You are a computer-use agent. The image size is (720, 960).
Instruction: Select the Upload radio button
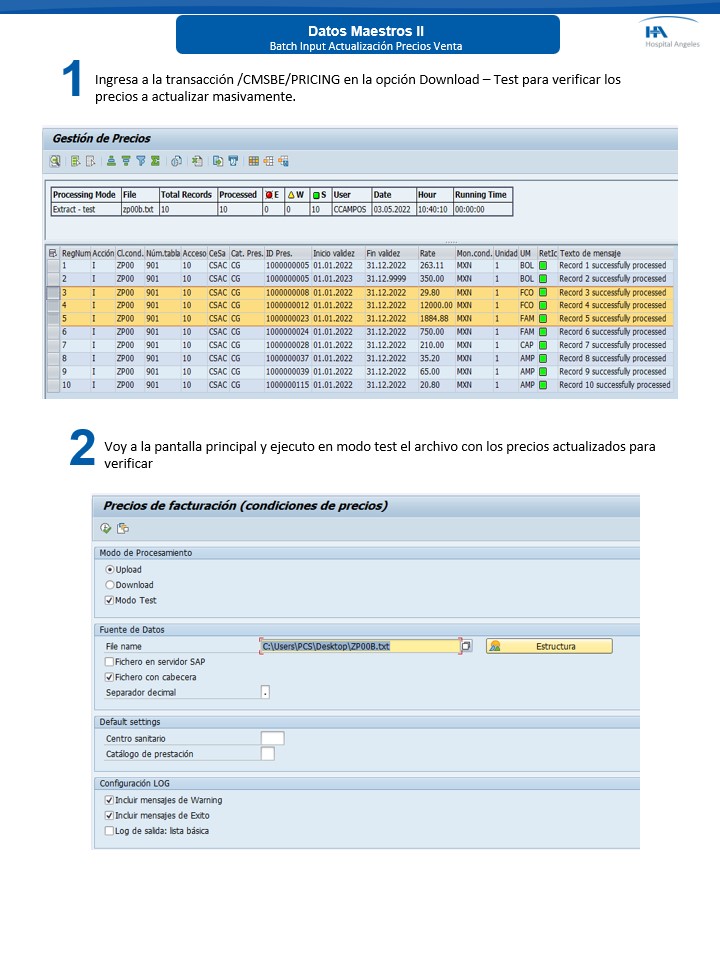(x=110, y=569)
